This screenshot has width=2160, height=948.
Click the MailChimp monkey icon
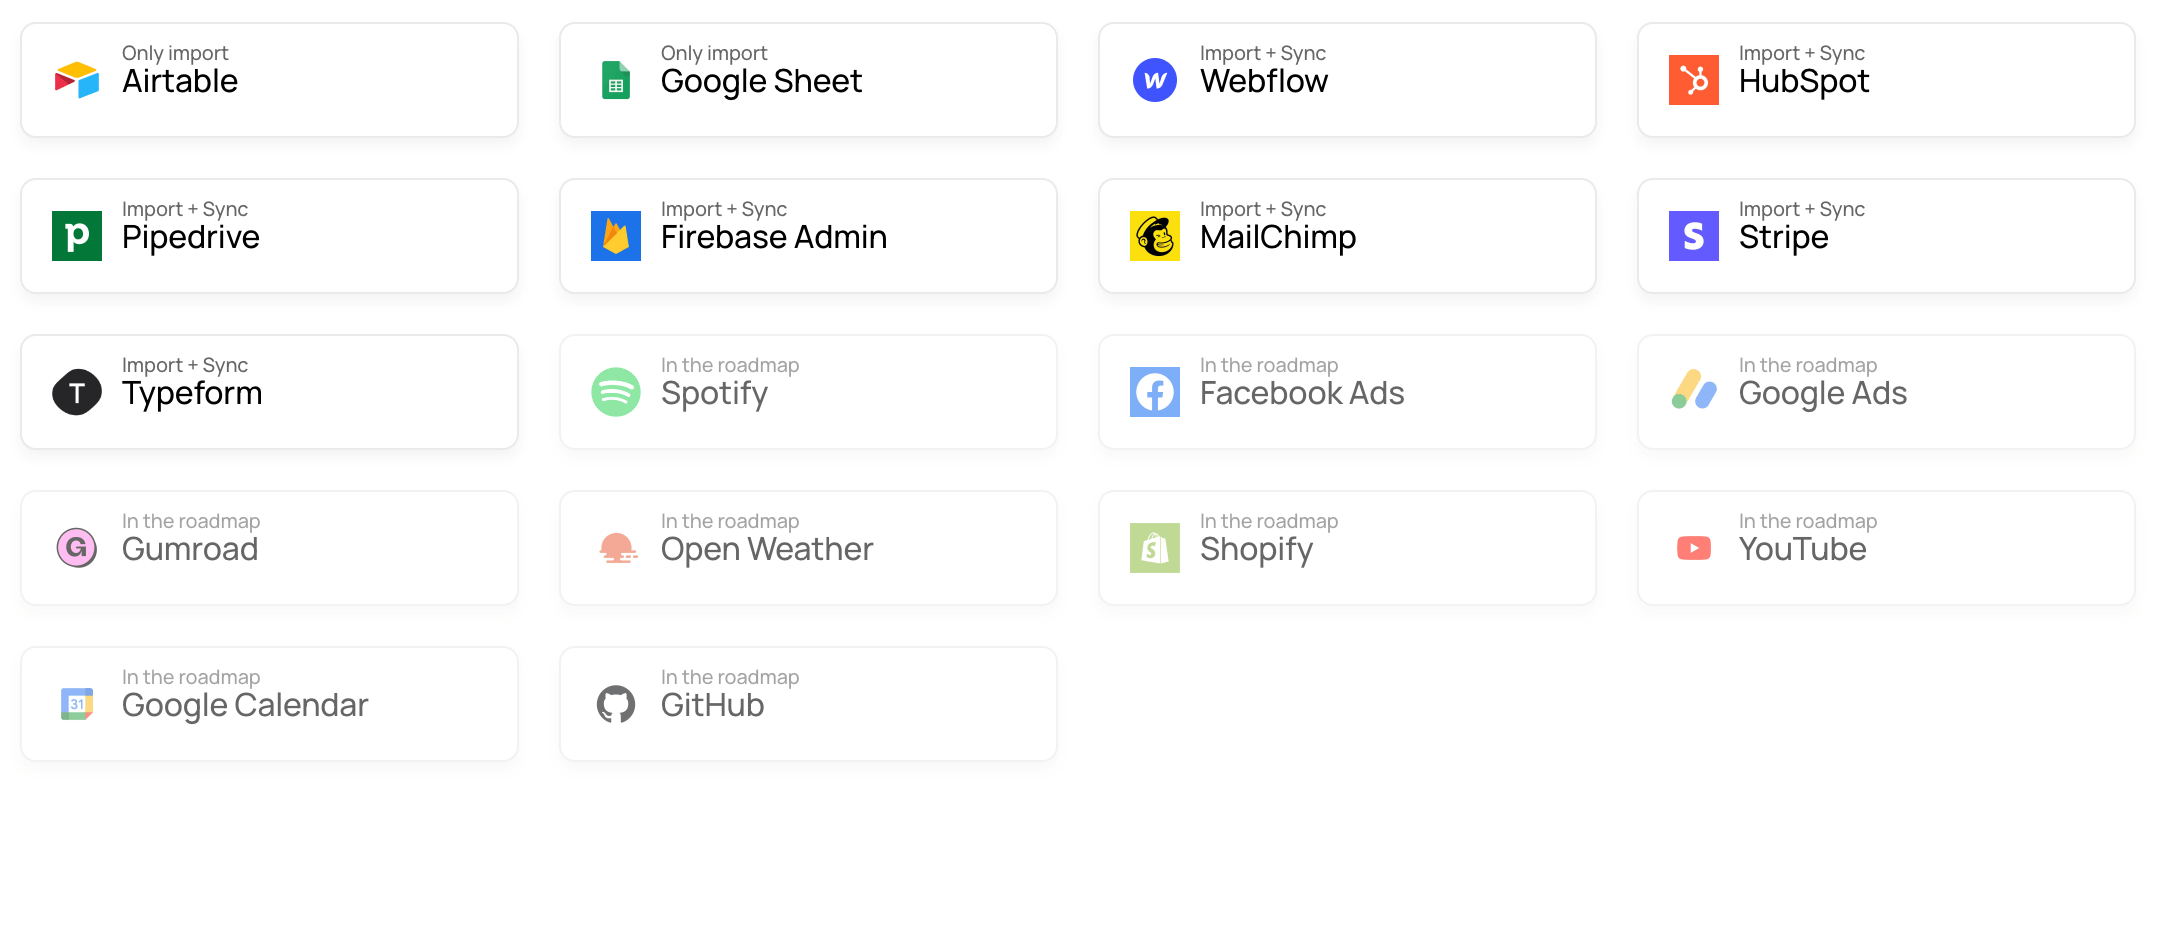coord(1155,236)
